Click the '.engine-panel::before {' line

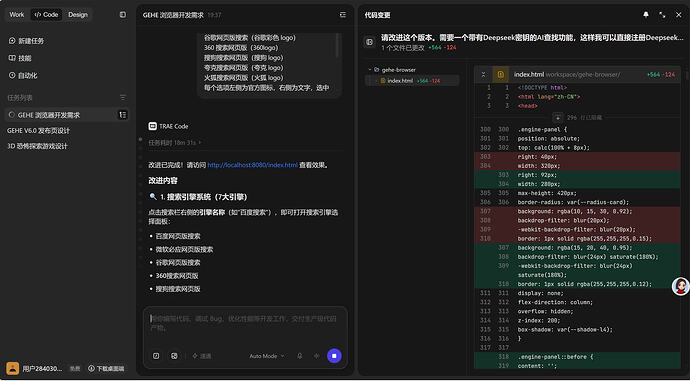(x=556, y=357)
